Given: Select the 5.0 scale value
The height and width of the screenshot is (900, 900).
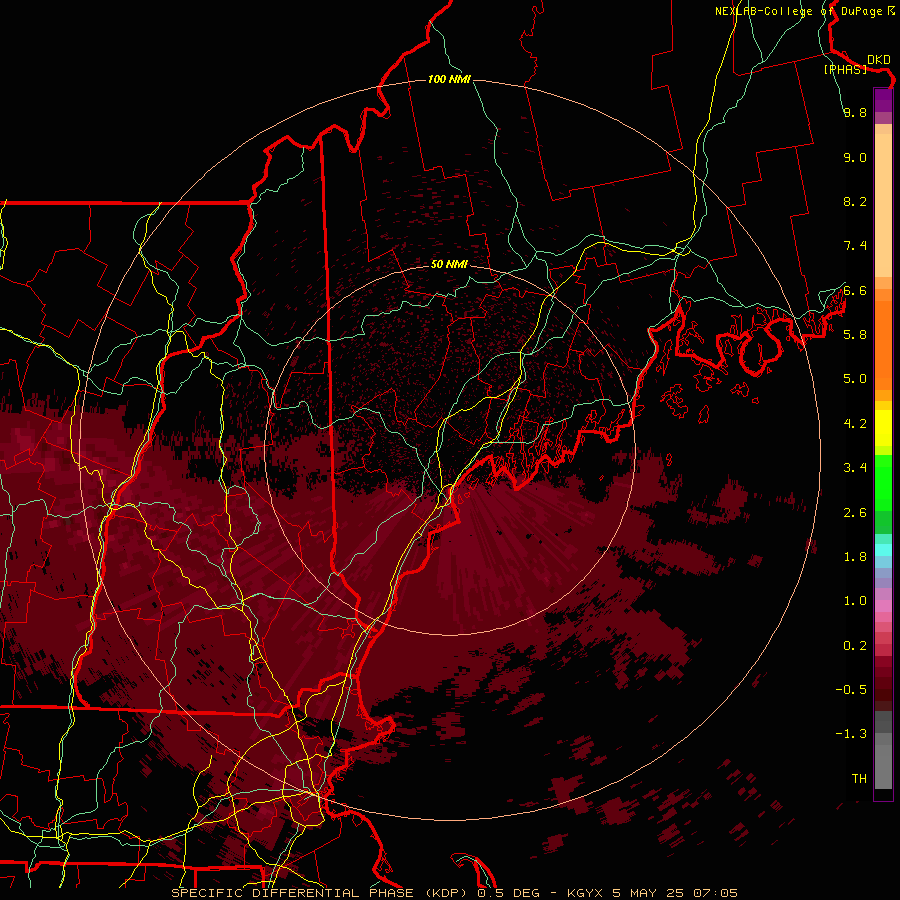Looking at the screenshot, I should coord(855,379).
